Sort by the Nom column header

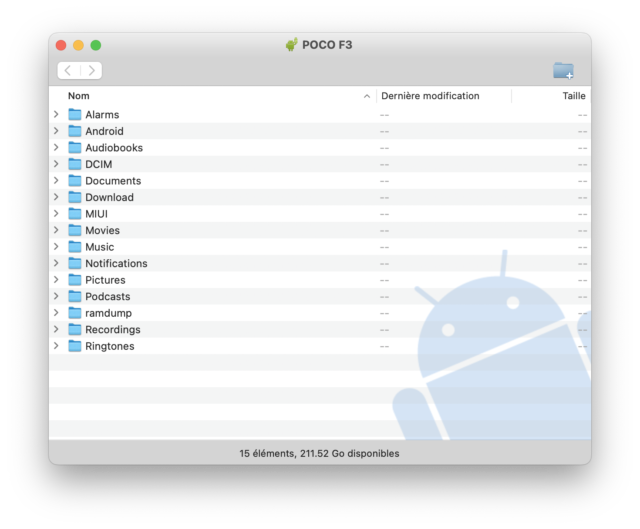coord(78,96)
